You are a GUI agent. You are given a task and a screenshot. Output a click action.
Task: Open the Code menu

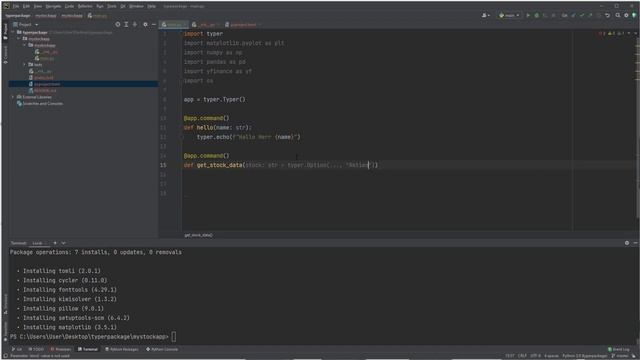[69, 6]
